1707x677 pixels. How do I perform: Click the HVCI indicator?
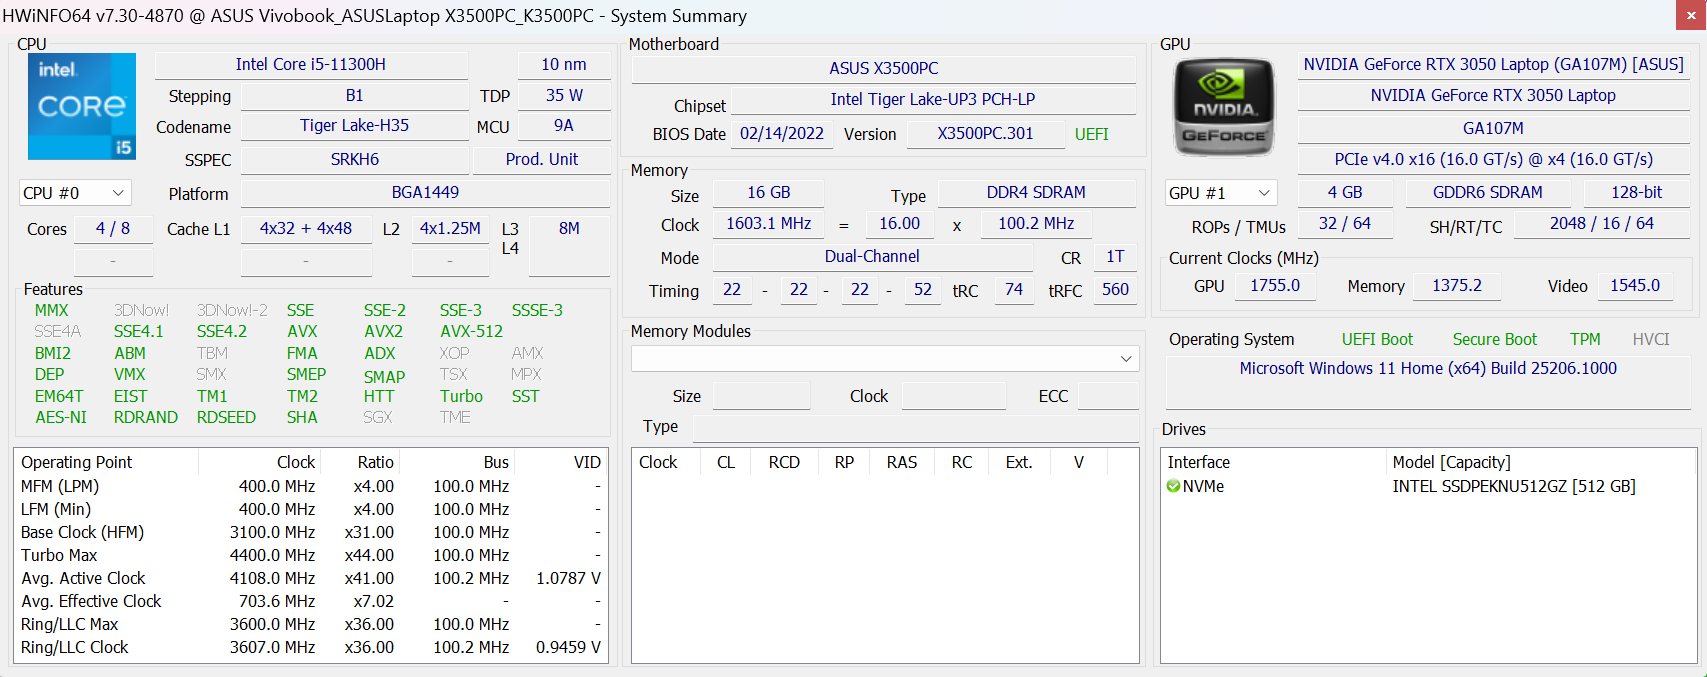(x=1651, y=340)
